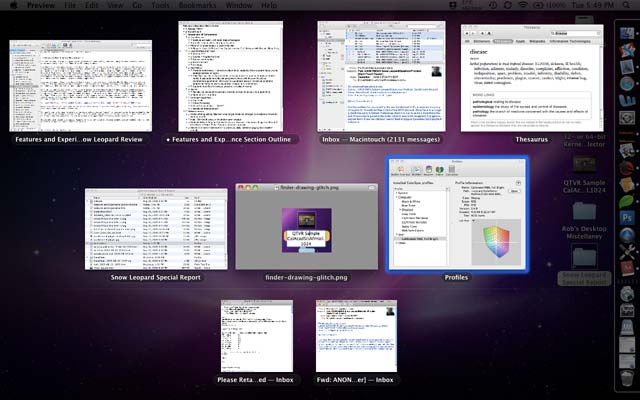Click the battery status in menu bar
The width and height of the screenshot is (640, 400).
click(549, 5)
